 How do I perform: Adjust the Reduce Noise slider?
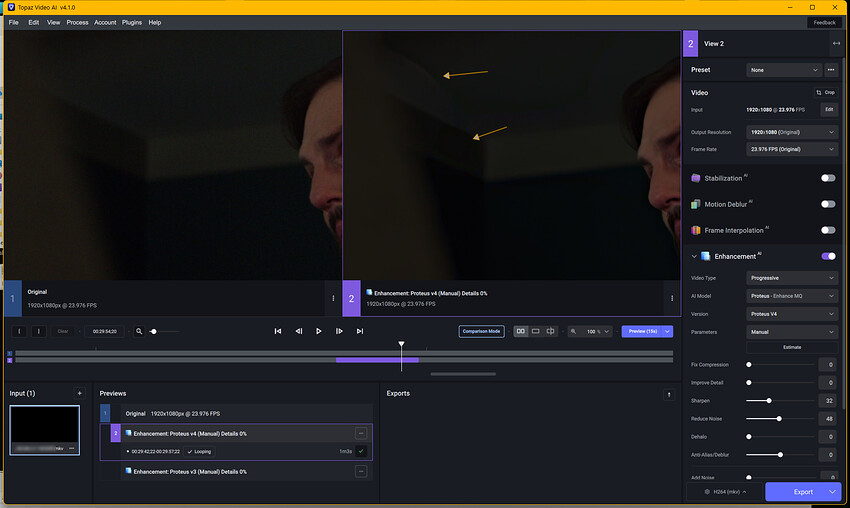coord(779,419)
